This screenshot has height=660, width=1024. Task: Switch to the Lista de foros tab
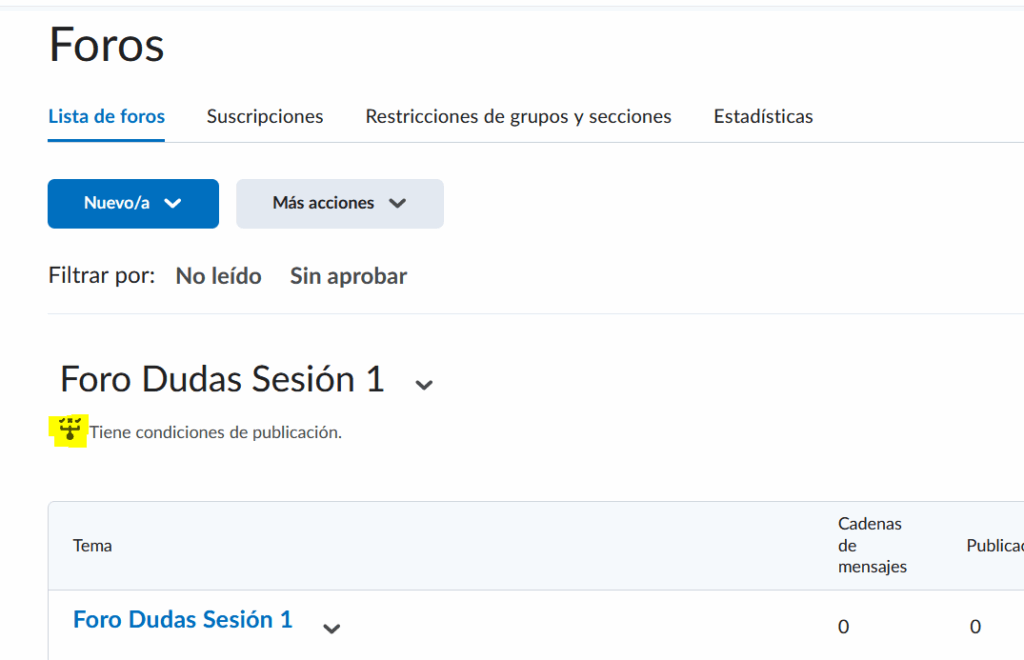click(107, 116)
